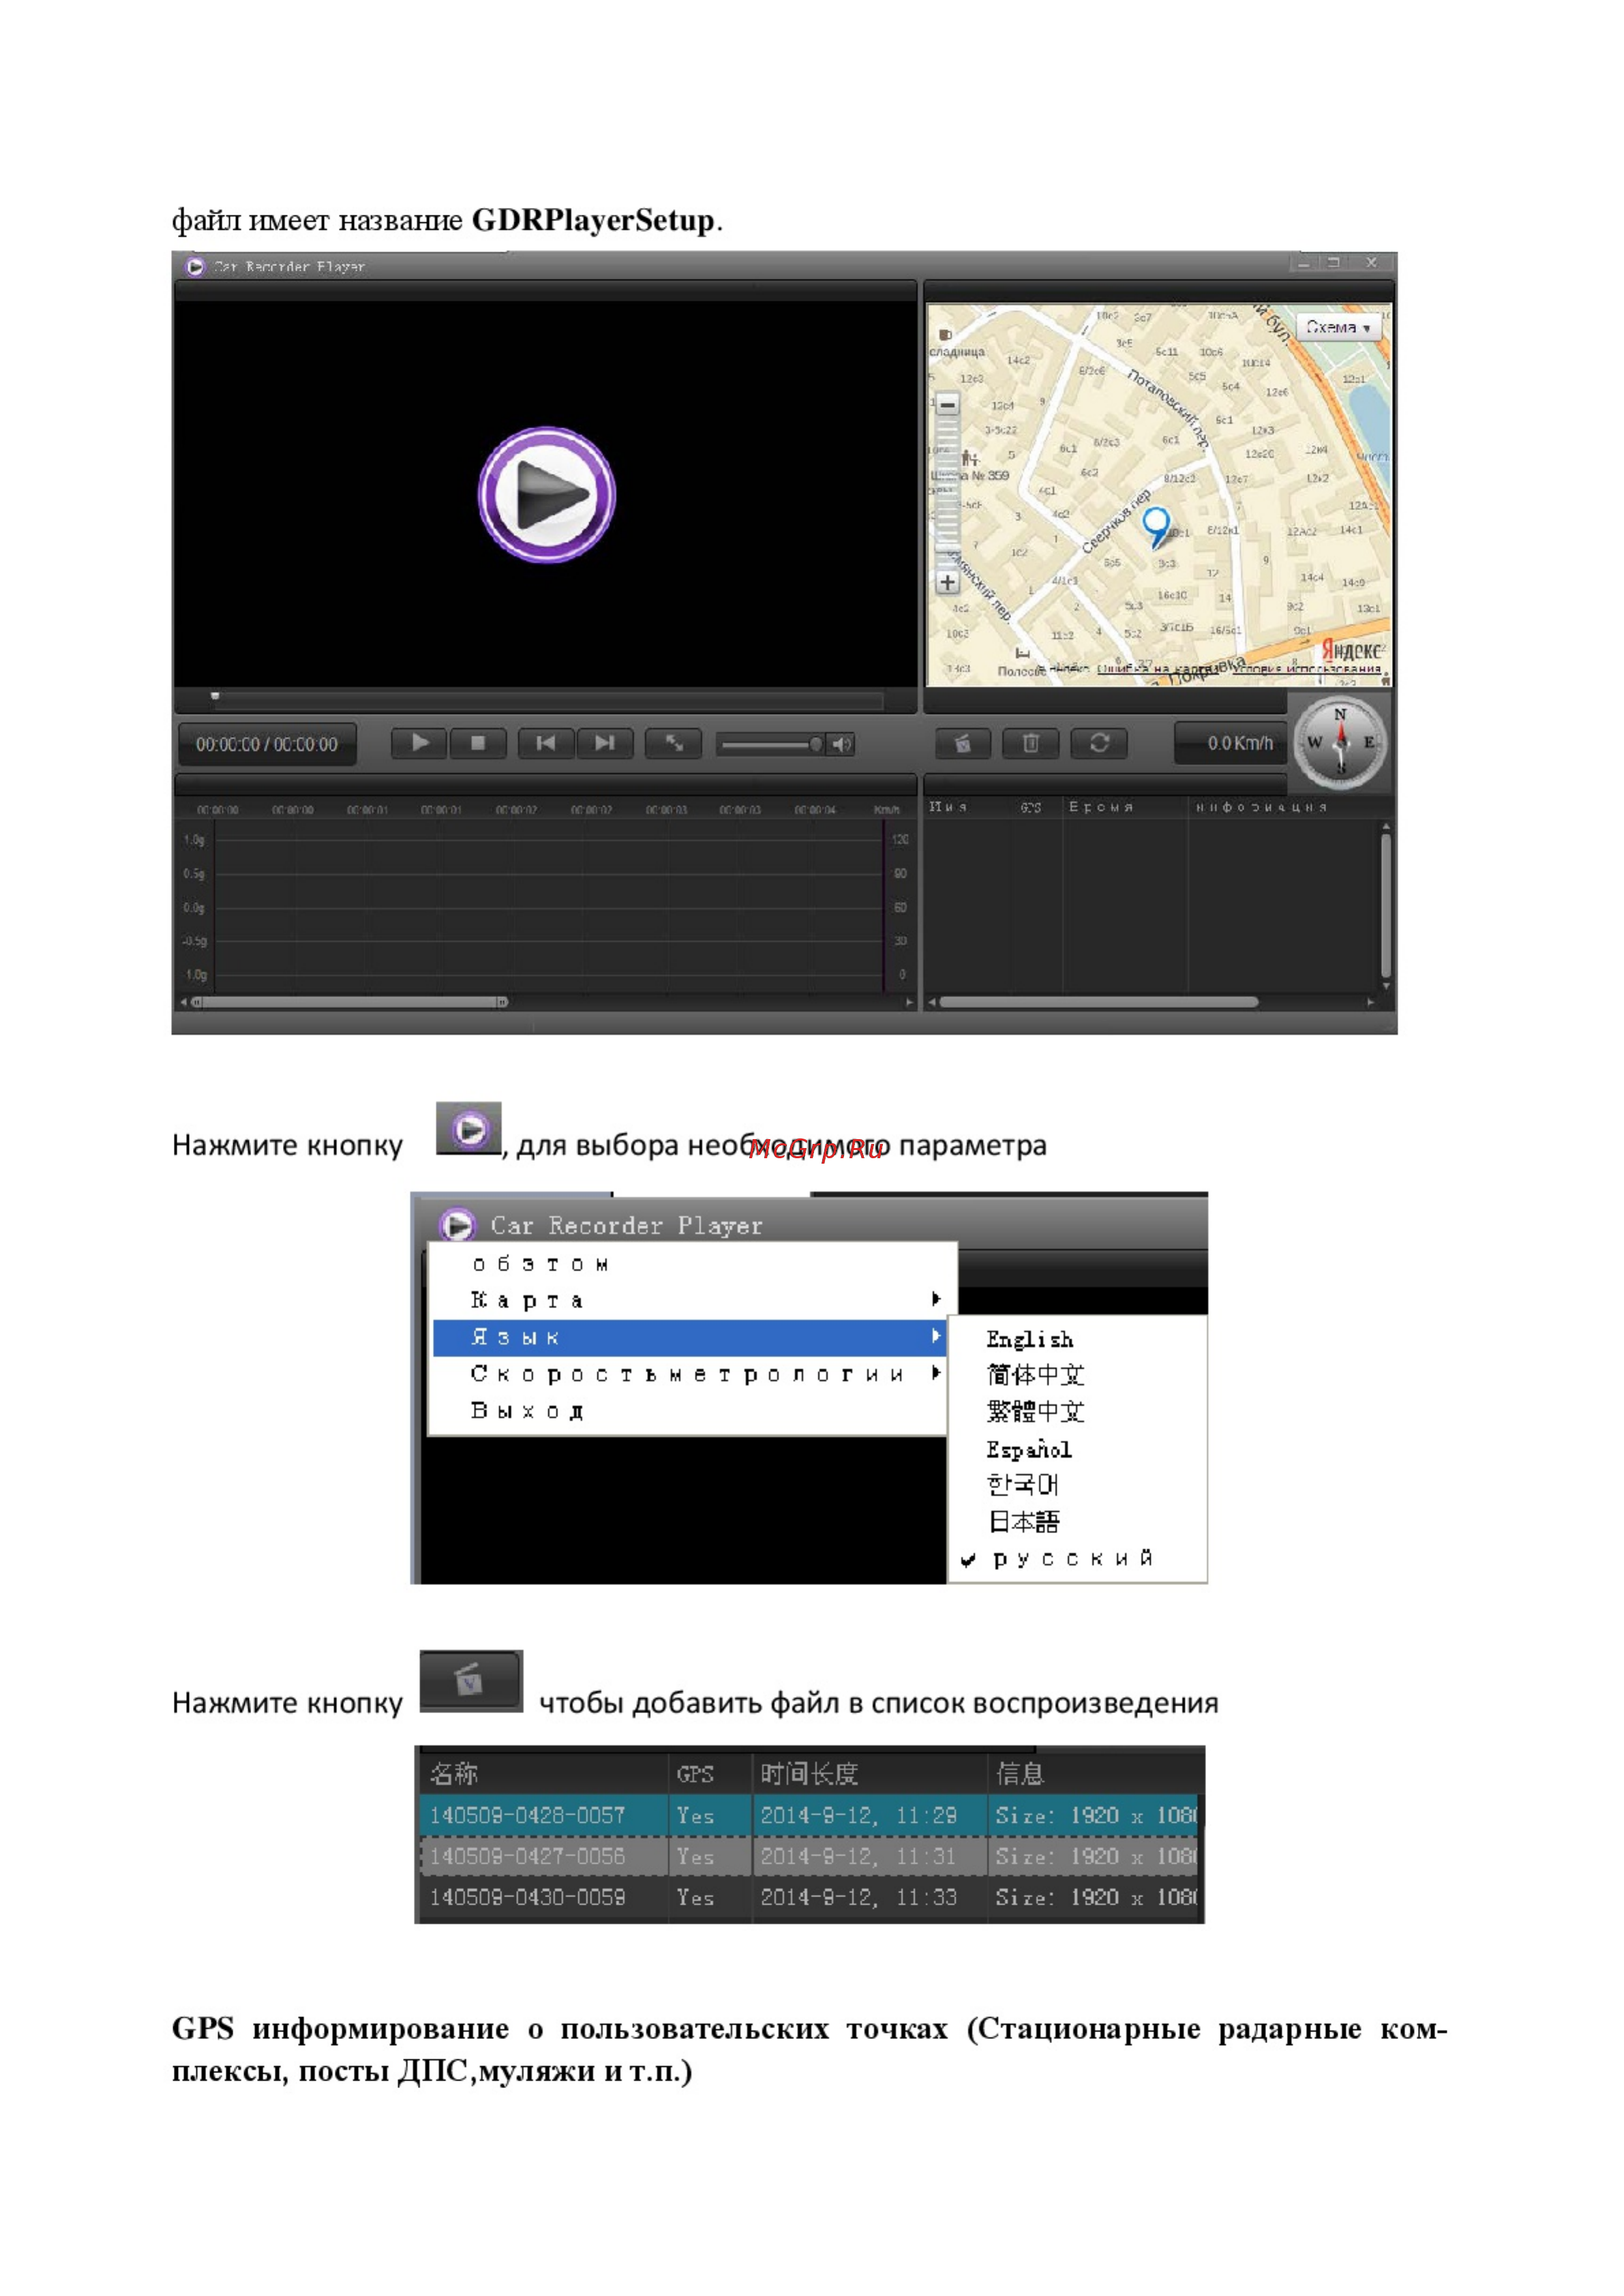This screenshot has width=1624, height=2296.
Task: Choose Korean 한국어 language
Action: [x=1022, y=1485]
